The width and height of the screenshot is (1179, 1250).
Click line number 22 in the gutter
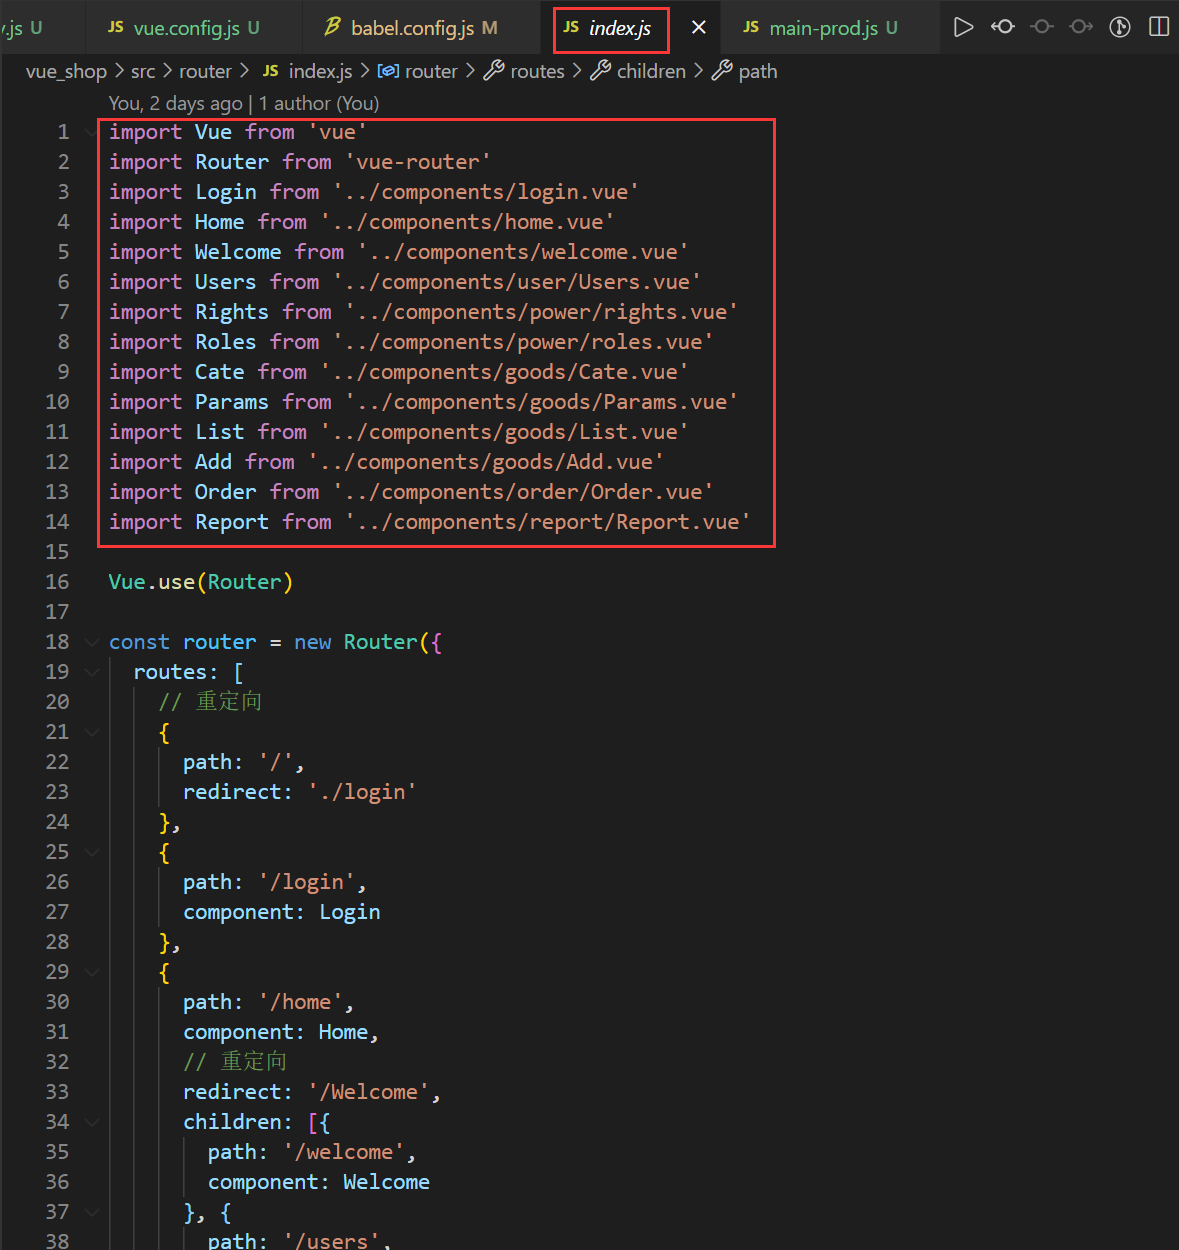(57, 762)
